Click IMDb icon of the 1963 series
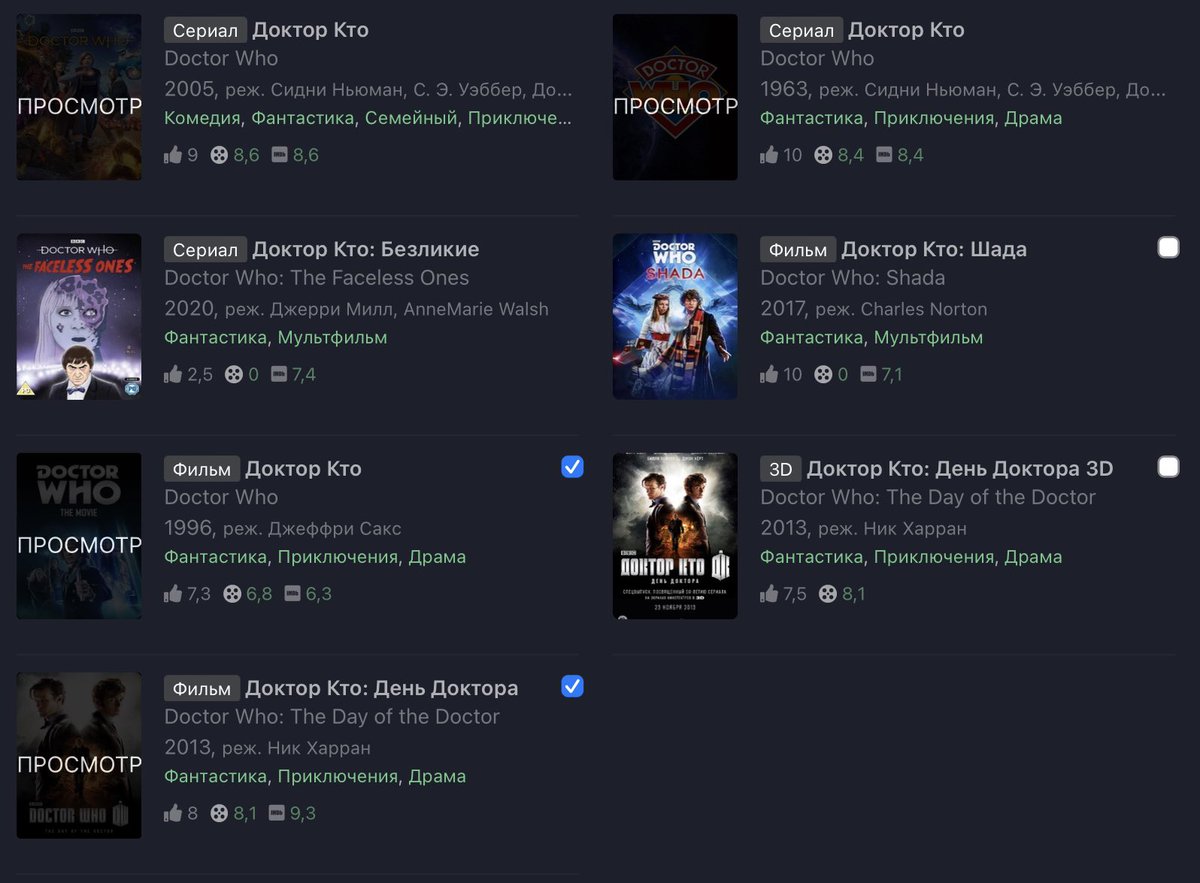The image size is (1200, 883). pos(885,155)
